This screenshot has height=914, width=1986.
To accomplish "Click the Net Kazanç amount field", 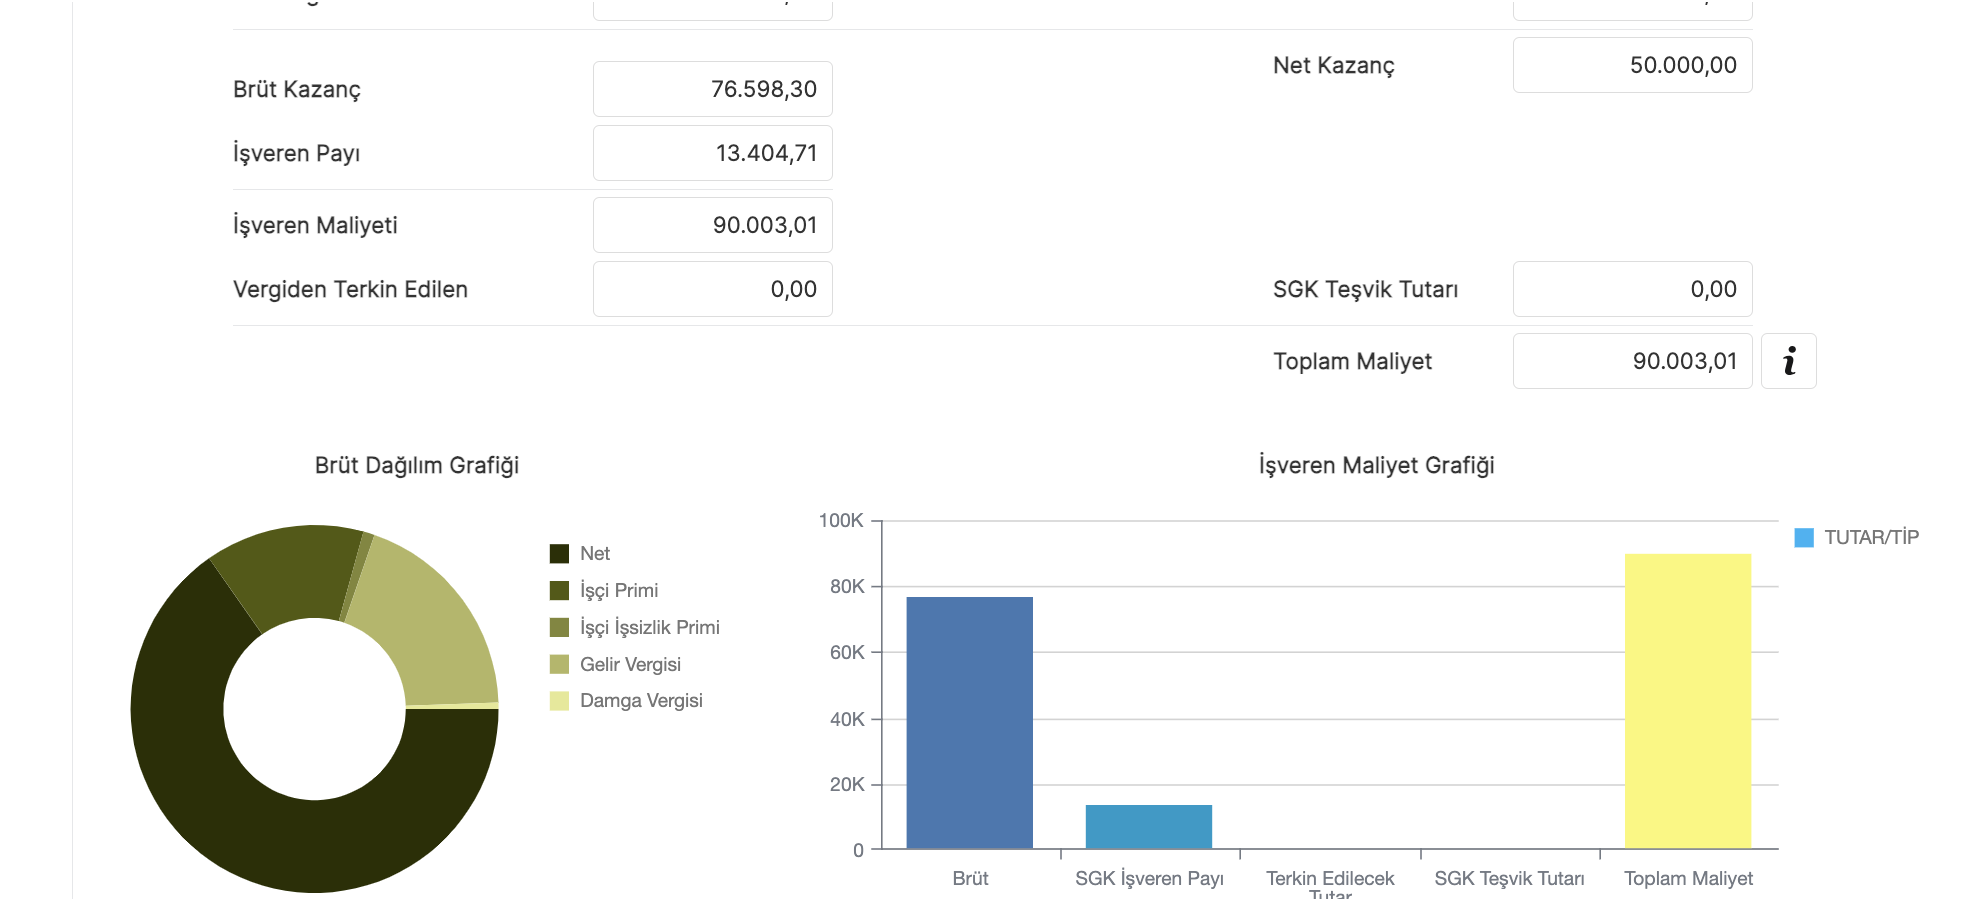I will [1633, 65].
